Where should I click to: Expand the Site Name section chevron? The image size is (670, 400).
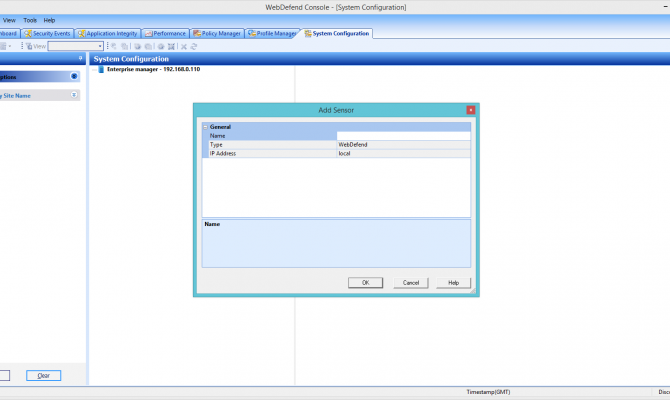74,95
